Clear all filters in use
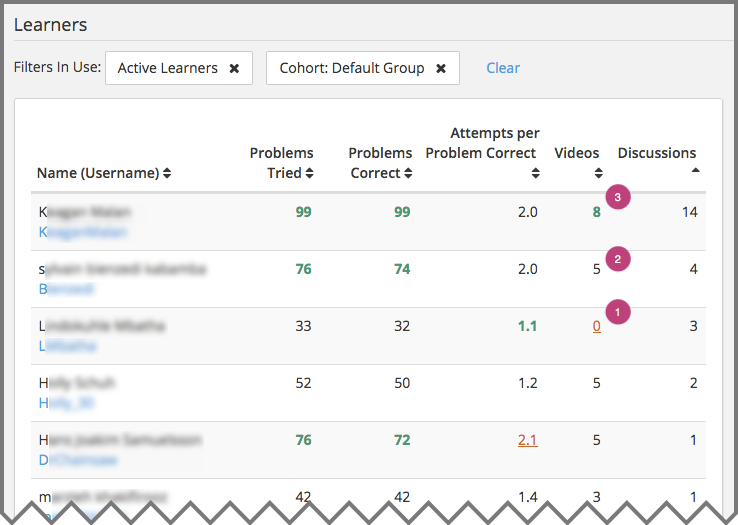 coord(503,68)
